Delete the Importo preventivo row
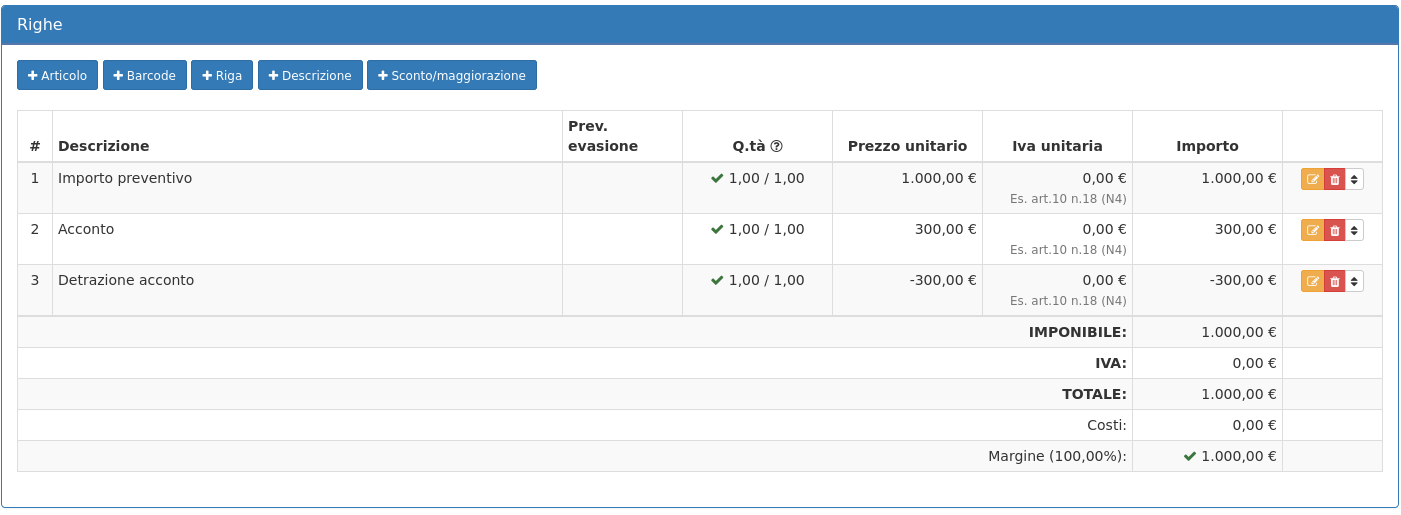1401x515 pixels. pyautogui.click(x=1334, y=179)
